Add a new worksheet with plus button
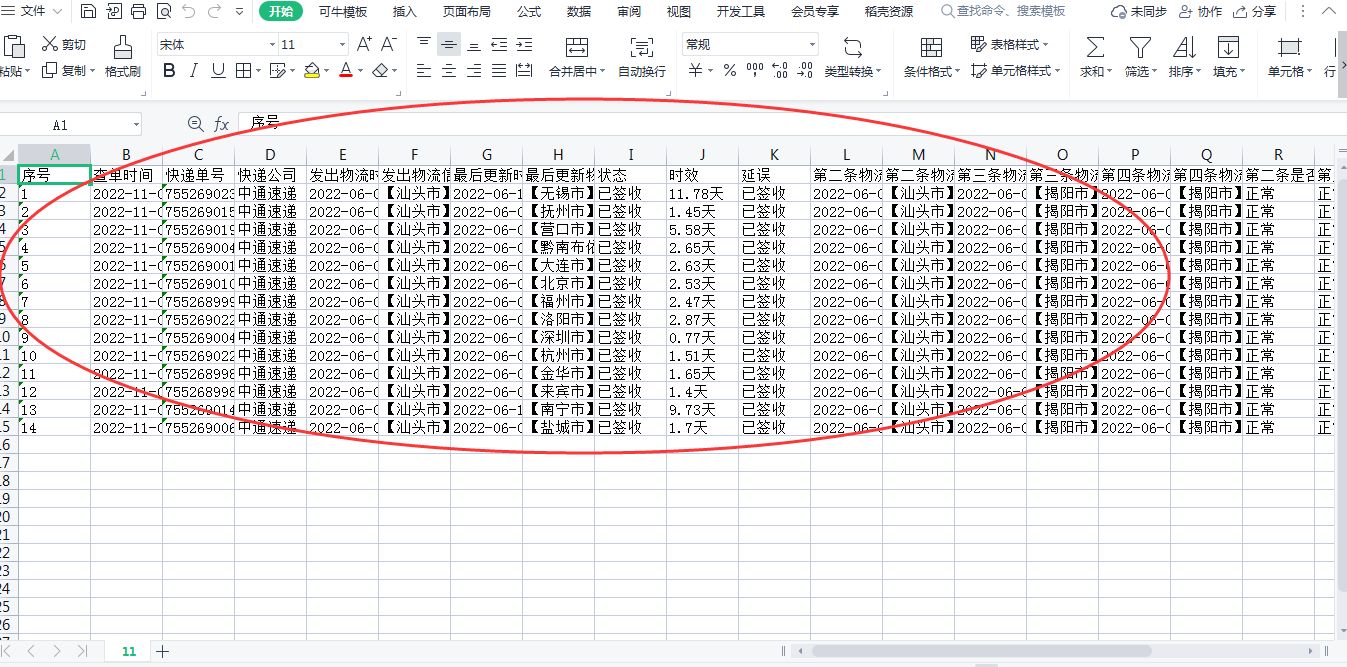The height and width of the screenshot is (667, 1347). 163,650
